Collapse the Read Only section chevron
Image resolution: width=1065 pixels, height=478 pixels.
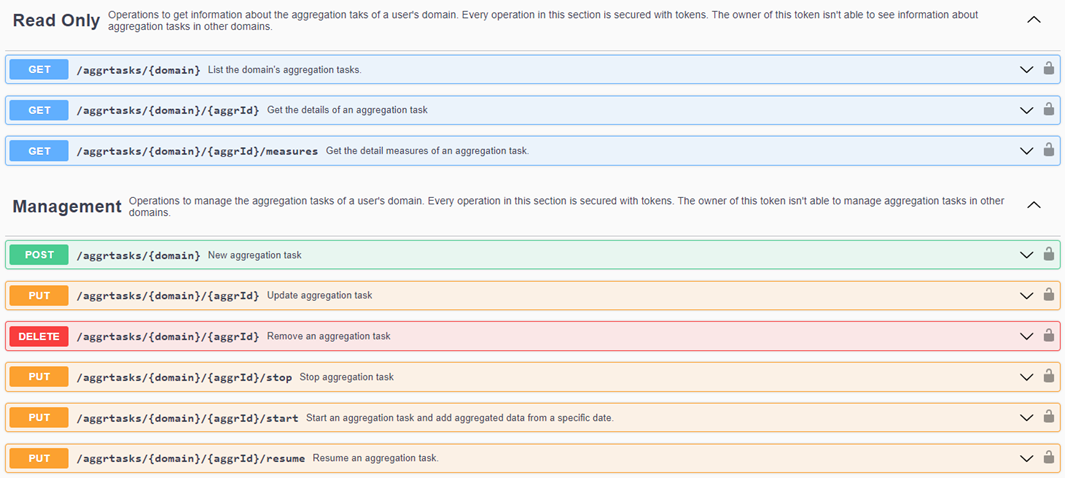click(x=1034, y=20)
